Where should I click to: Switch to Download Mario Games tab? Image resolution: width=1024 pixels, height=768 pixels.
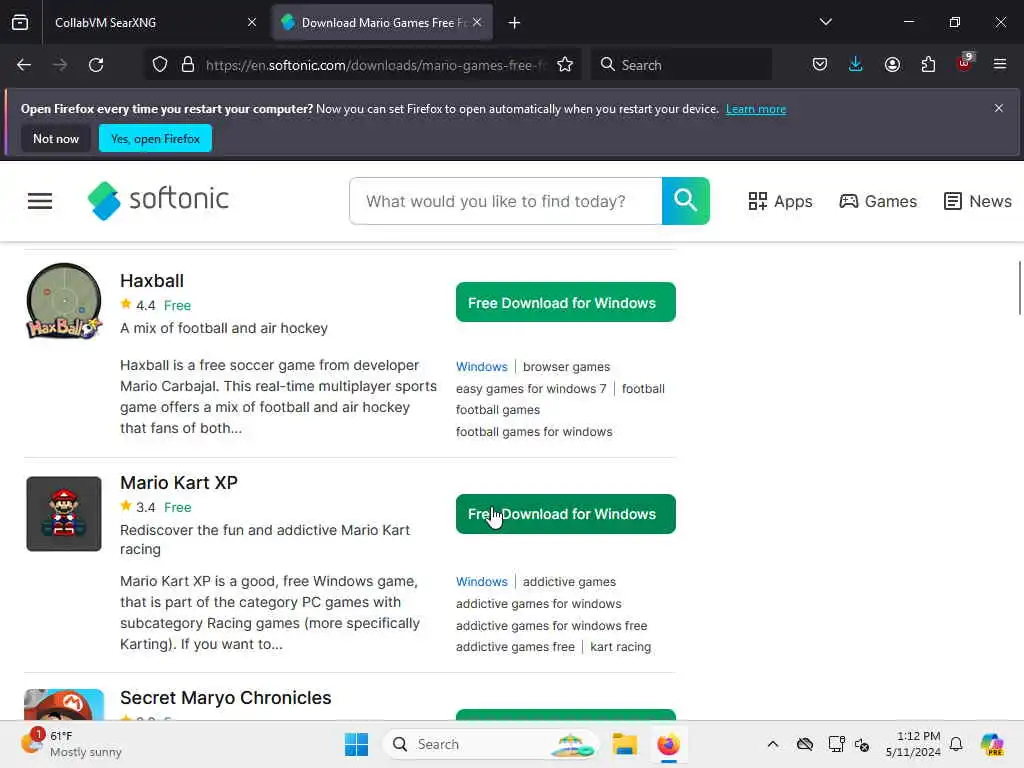pos(382,23)
